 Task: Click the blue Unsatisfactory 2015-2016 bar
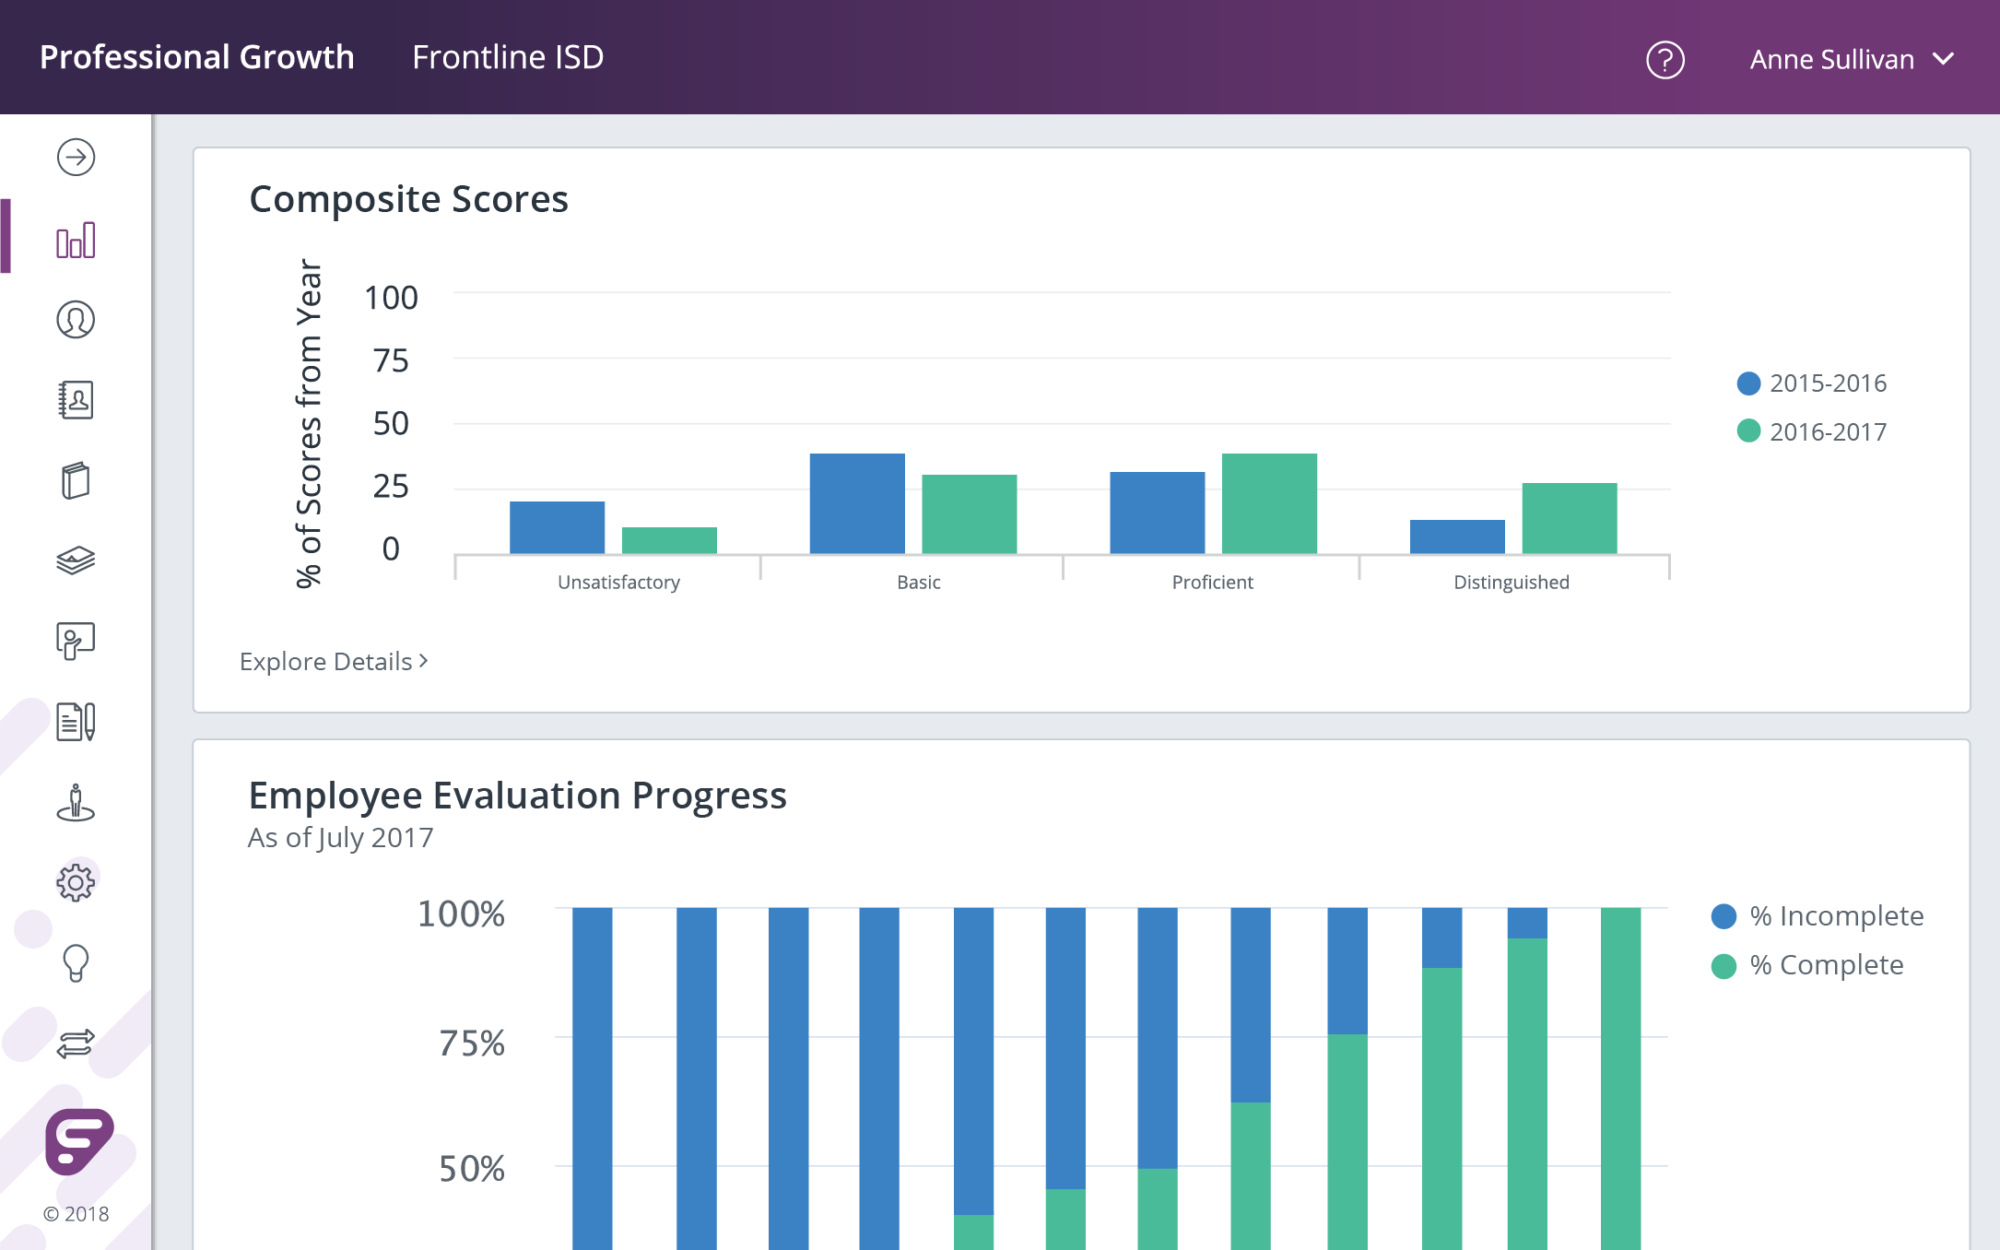[557, 527]
